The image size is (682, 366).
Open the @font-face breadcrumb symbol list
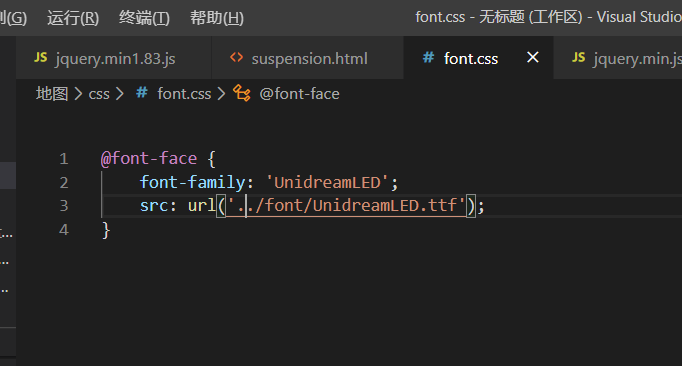299,94
